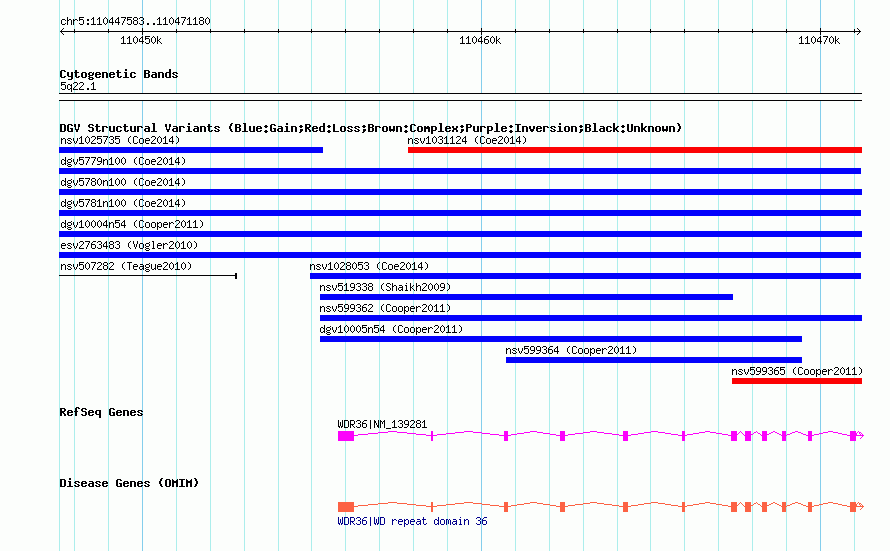Image resolution: width=890 pixels, height=551 pixels.
Task: Click the last magenta exon arrow of WDR36
Action: tap(857, 436)
